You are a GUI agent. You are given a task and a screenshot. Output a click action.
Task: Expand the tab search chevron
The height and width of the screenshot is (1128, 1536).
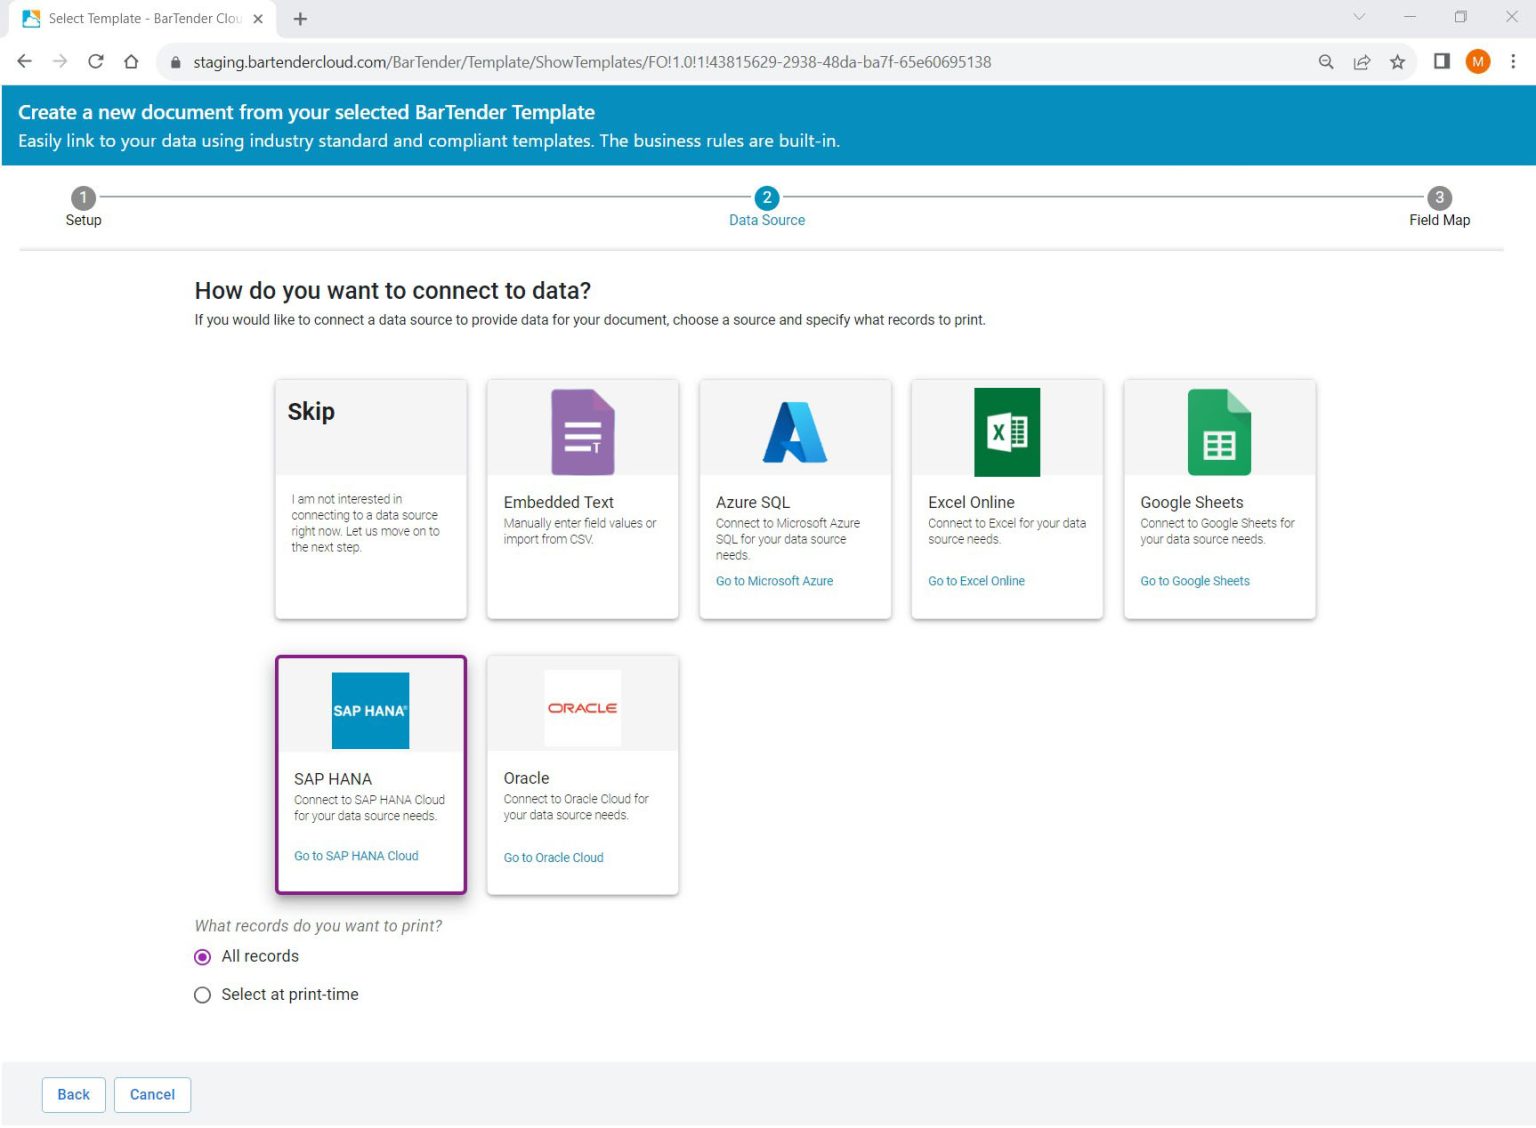click(x=1358, y=17)
